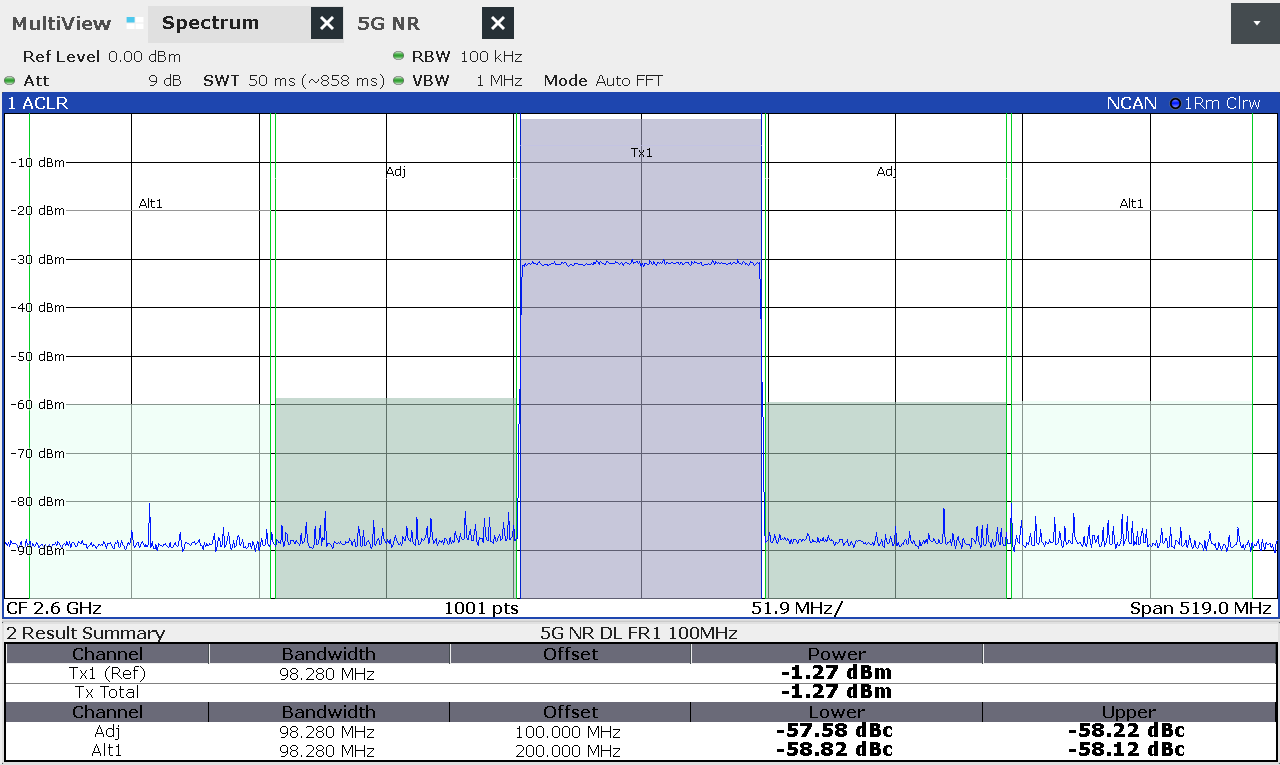
Task: Click the SWT 50 ms sweep time
Action: click(294, 81)
